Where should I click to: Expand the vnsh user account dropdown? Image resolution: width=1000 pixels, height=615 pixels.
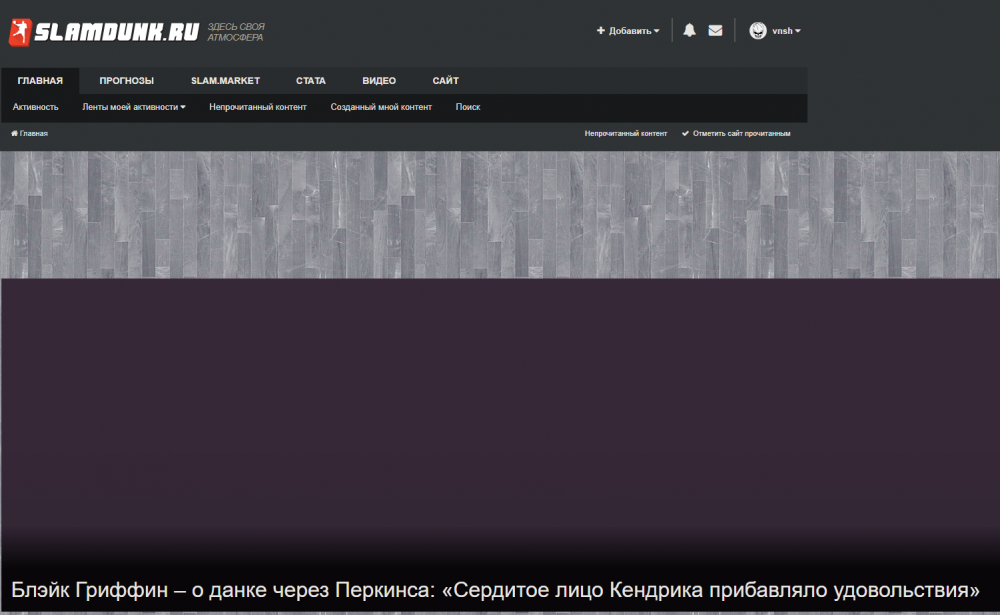tap(783, 30)
